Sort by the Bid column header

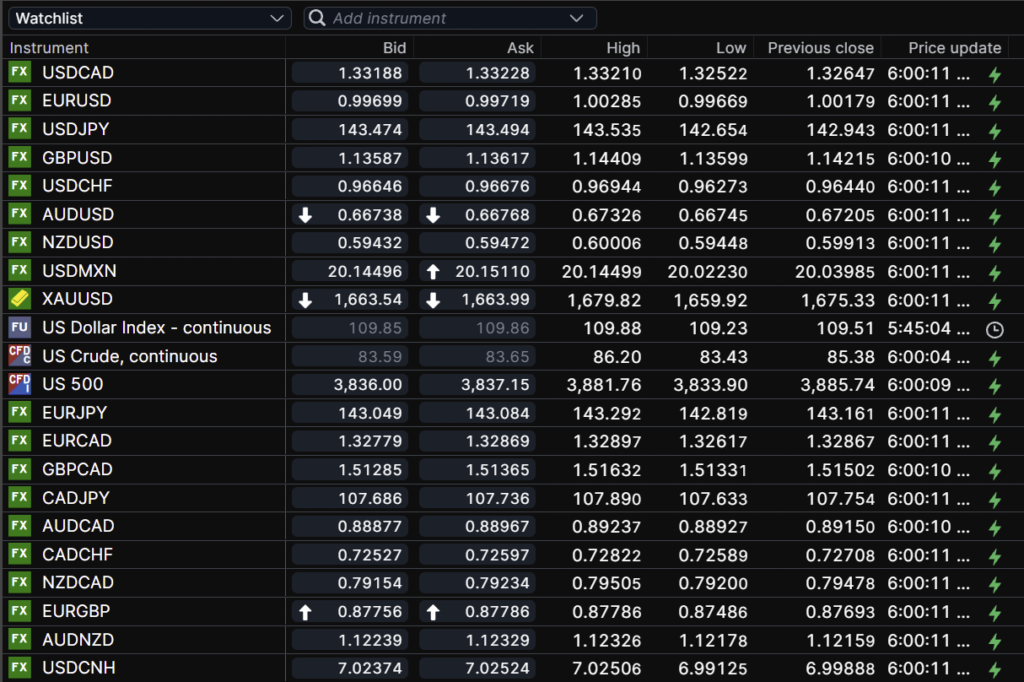(394, 48)
